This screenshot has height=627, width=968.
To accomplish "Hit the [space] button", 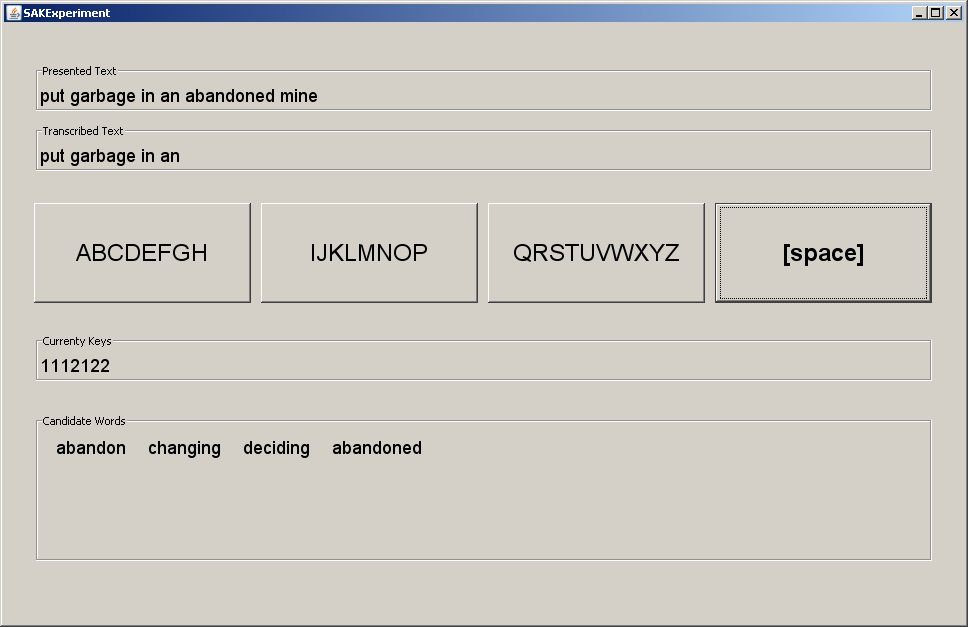I will [823, 253].
